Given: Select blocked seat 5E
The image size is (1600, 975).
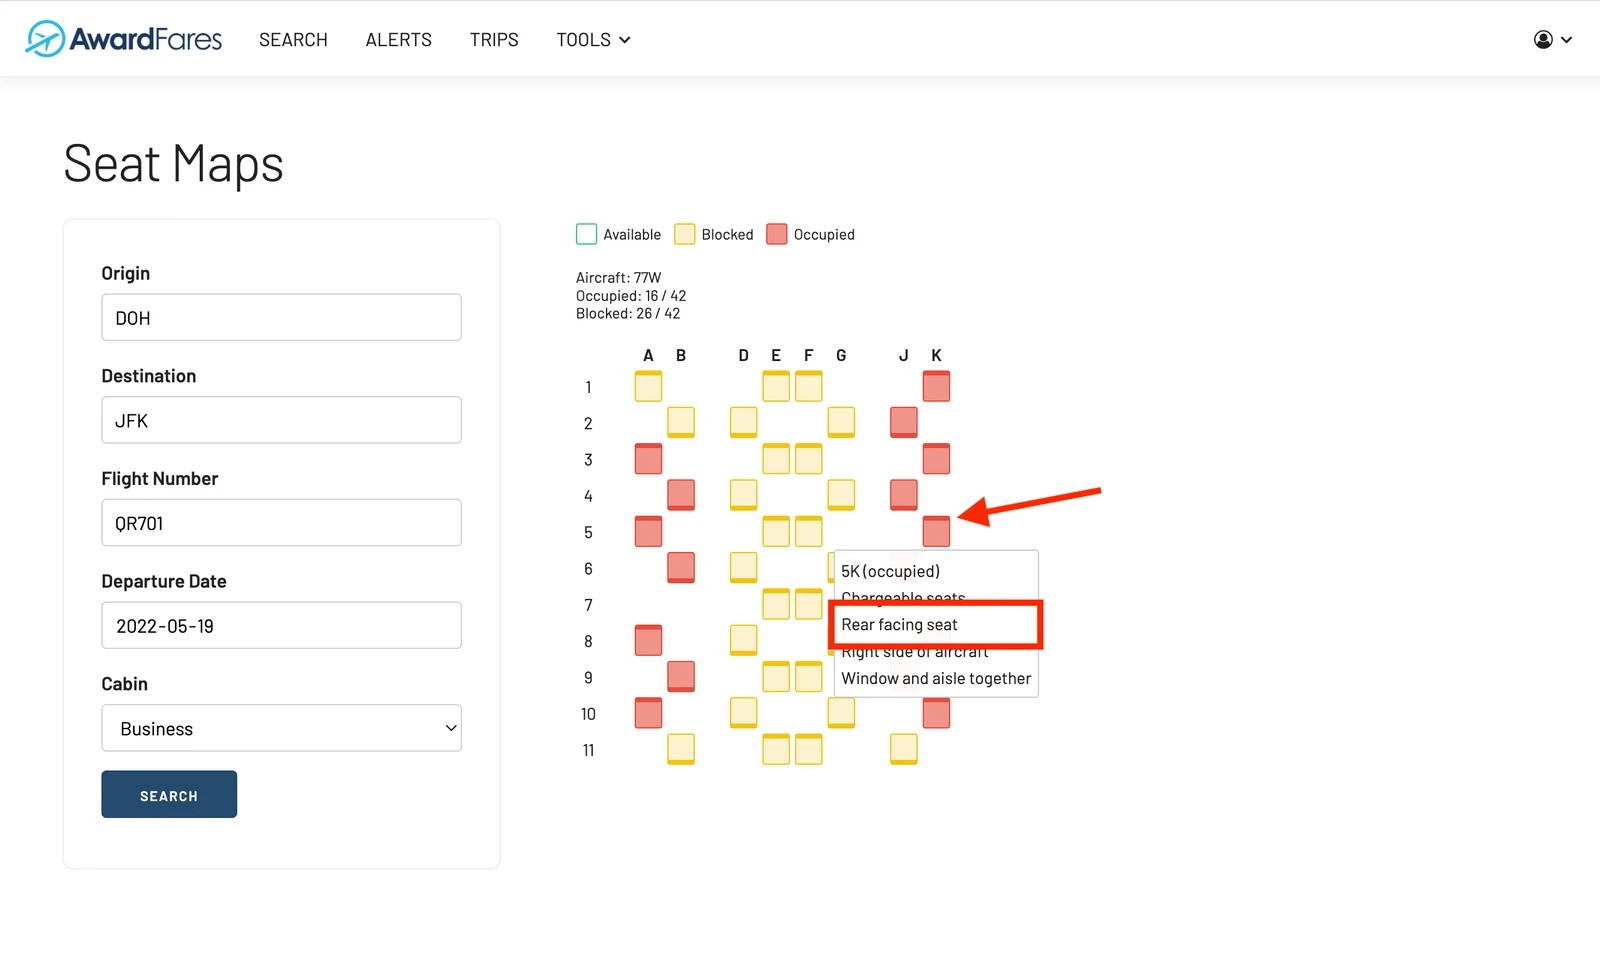Looking at the screenshot, I should coord(776,531).
